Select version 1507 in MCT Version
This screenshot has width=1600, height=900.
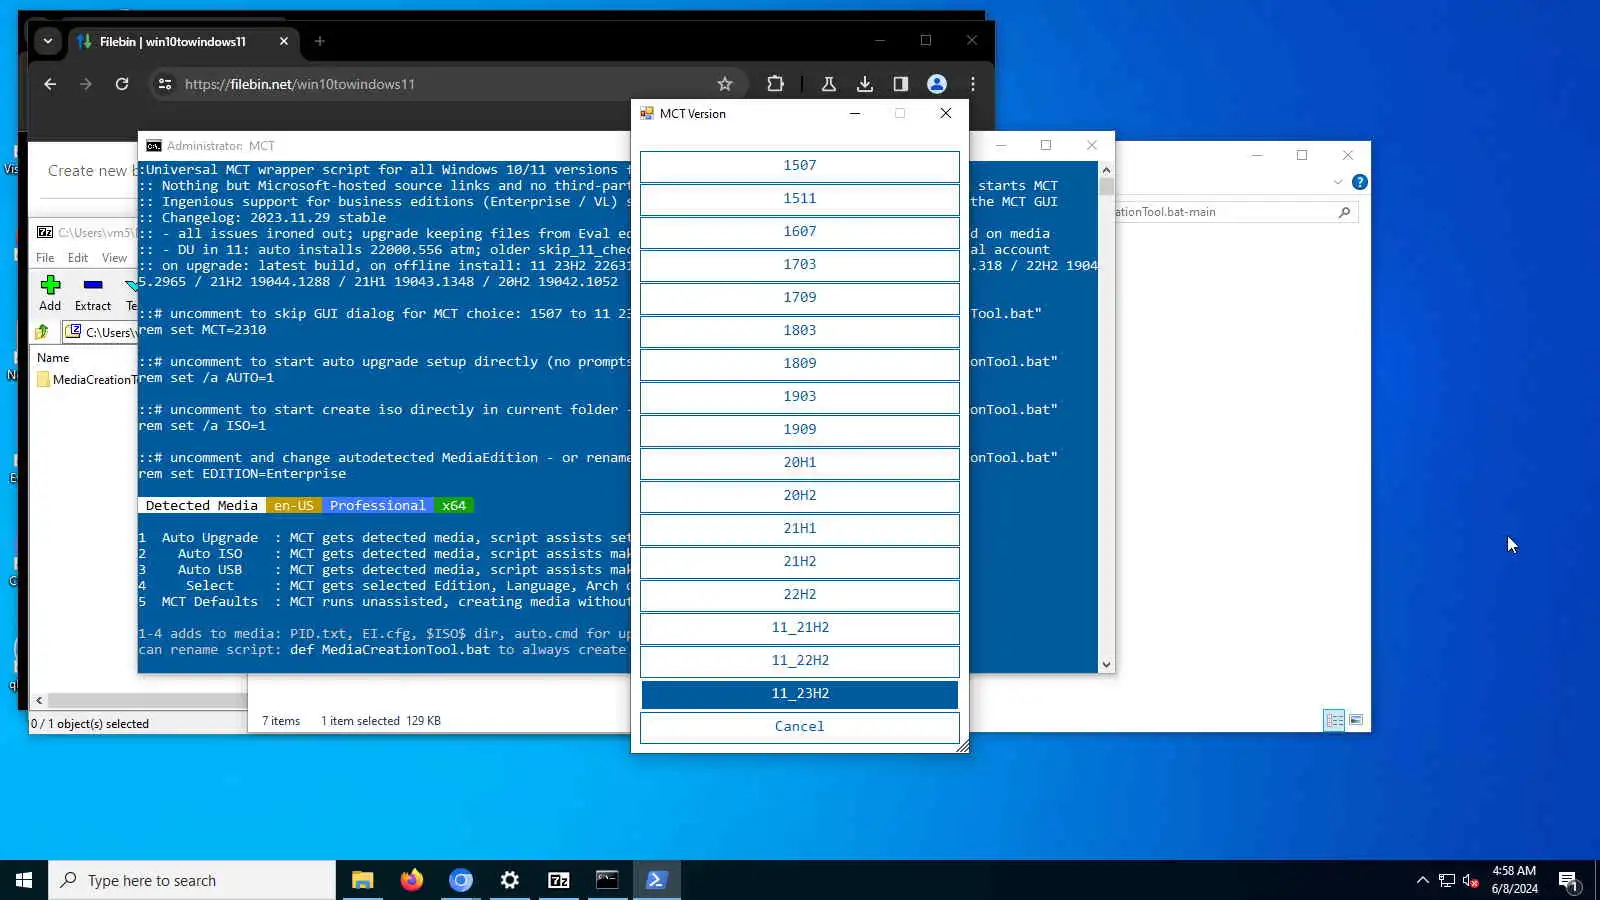(799, 166)
